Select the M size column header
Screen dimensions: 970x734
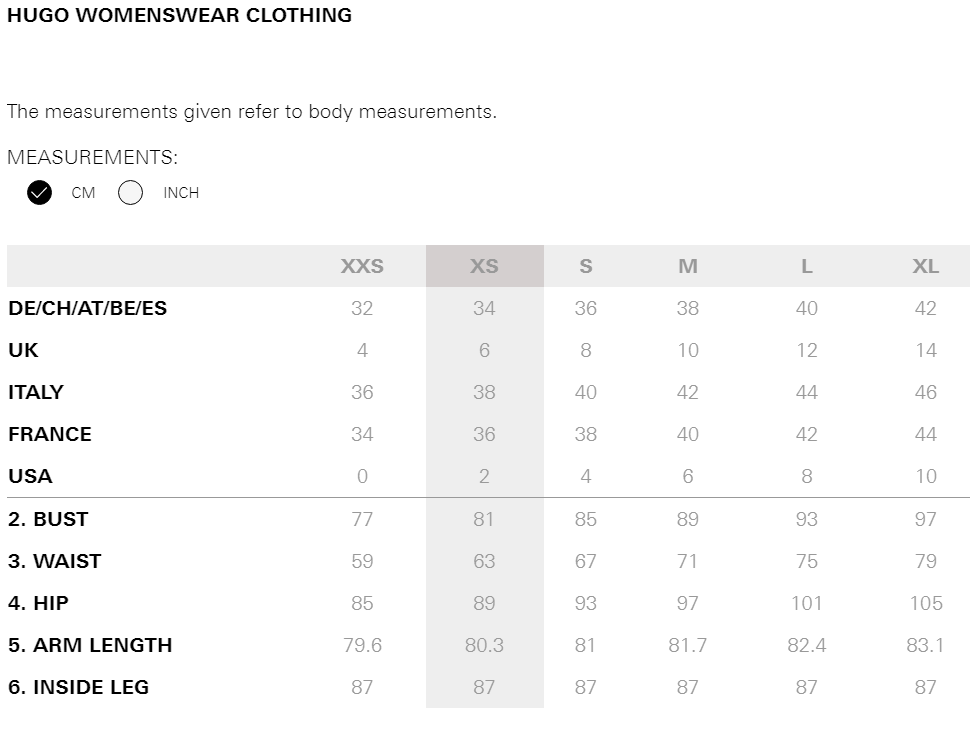[x=688, y=266]
